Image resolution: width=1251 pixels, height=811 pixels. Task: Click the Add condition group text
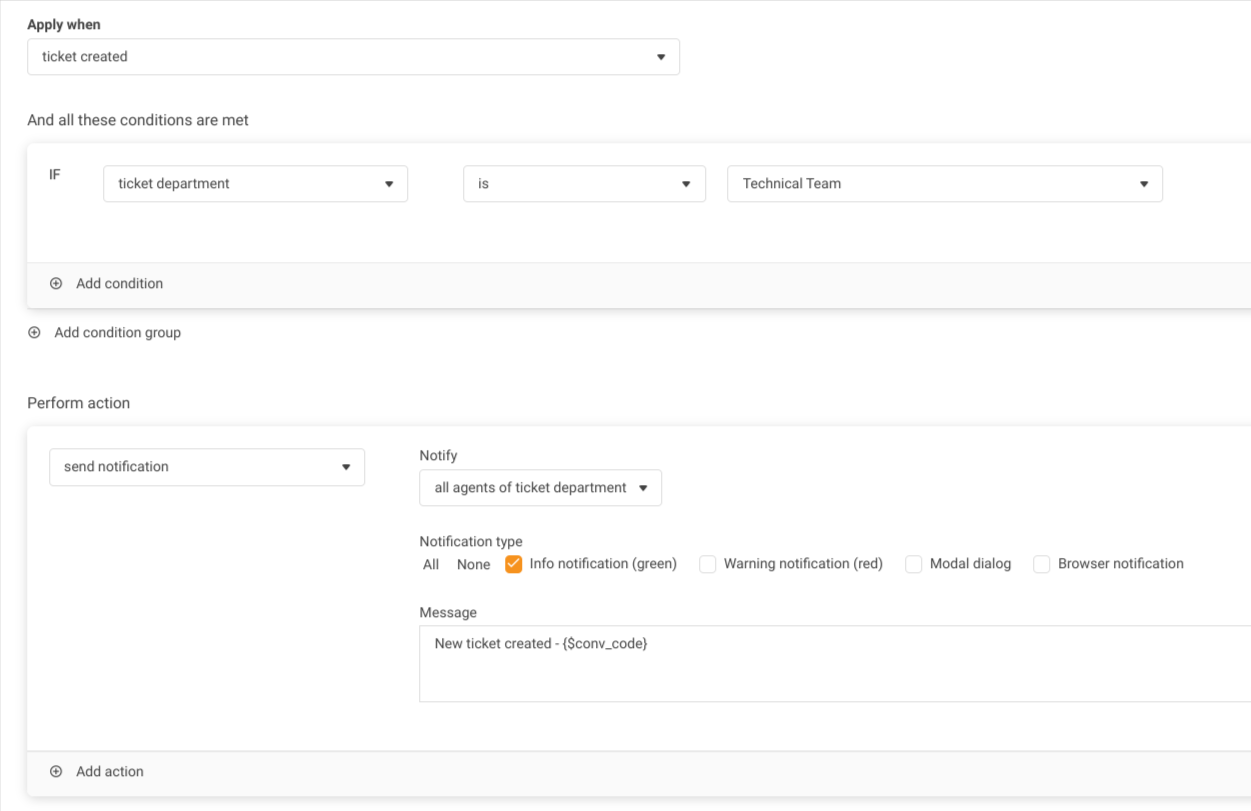[117, 333]
